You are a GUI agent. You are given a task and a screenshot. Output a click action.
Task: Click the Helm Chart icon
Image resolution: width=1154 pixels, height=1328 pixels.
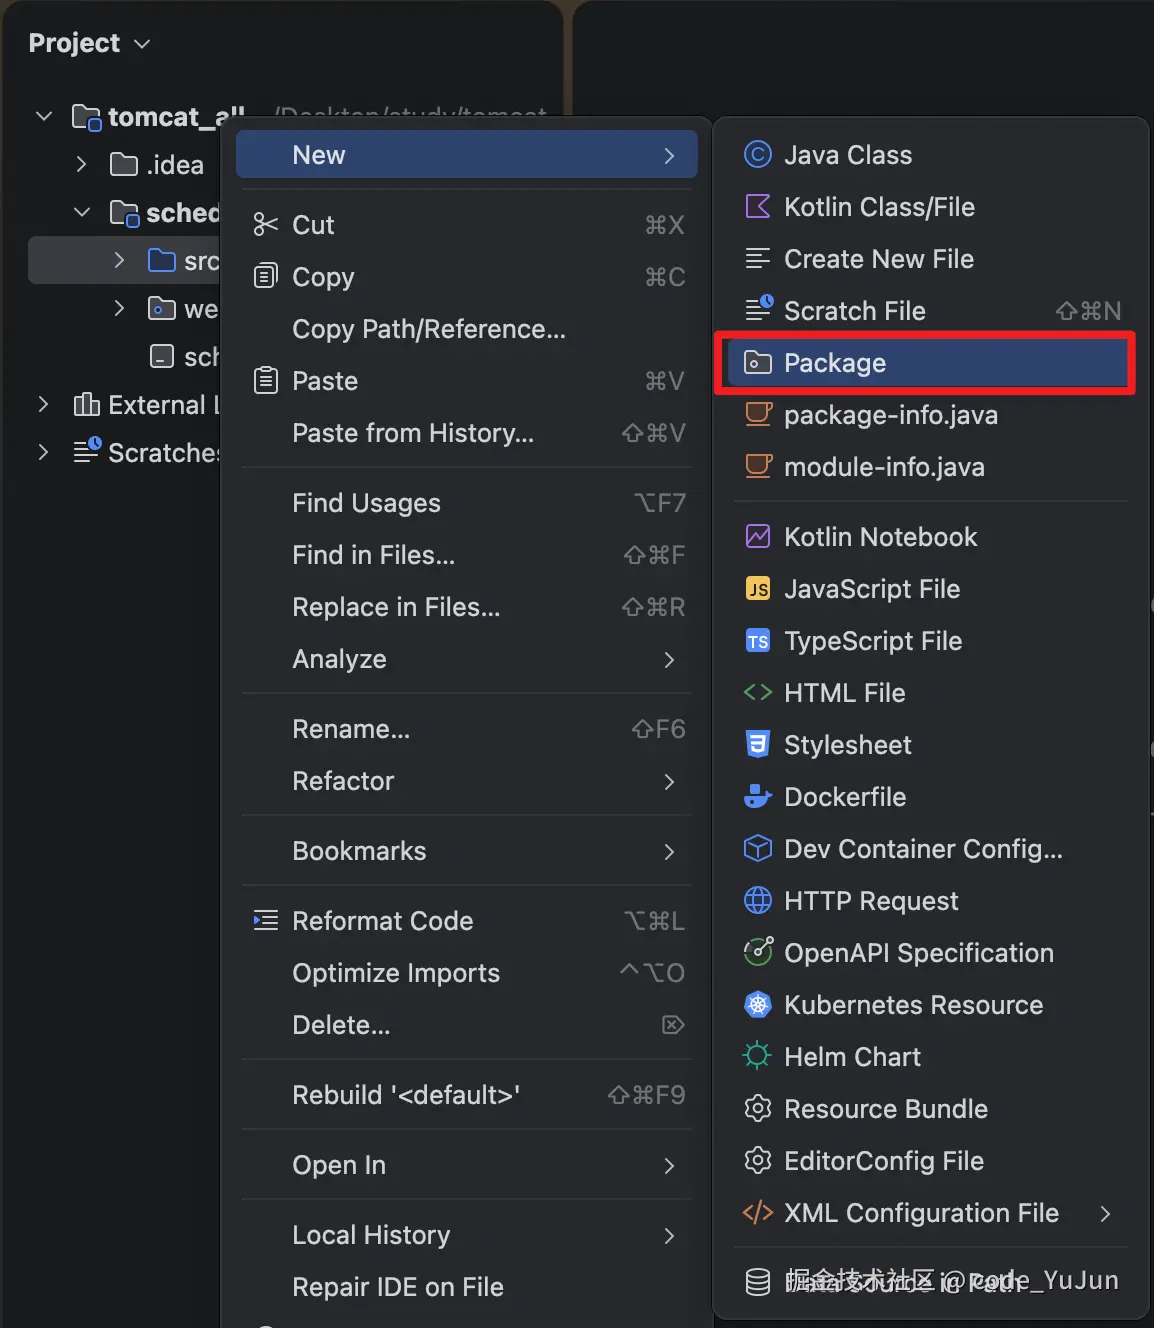click(758, 1057)
